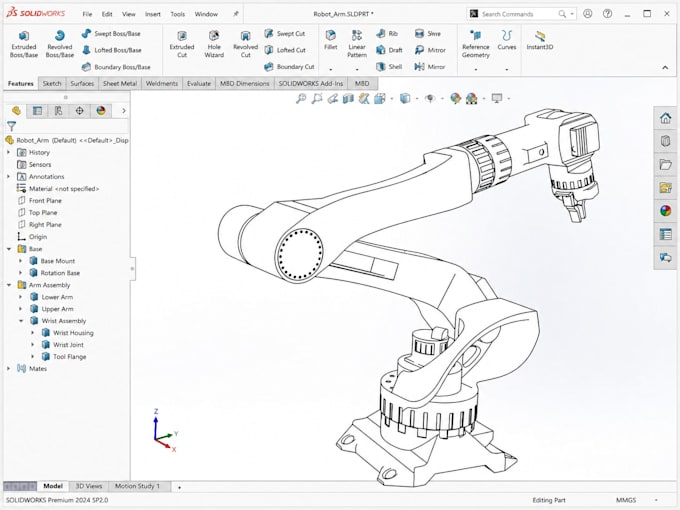The width and height of the screenshot is (680, 510).
Task: Click the Material not specified item
Action: (x=58, y=189)
